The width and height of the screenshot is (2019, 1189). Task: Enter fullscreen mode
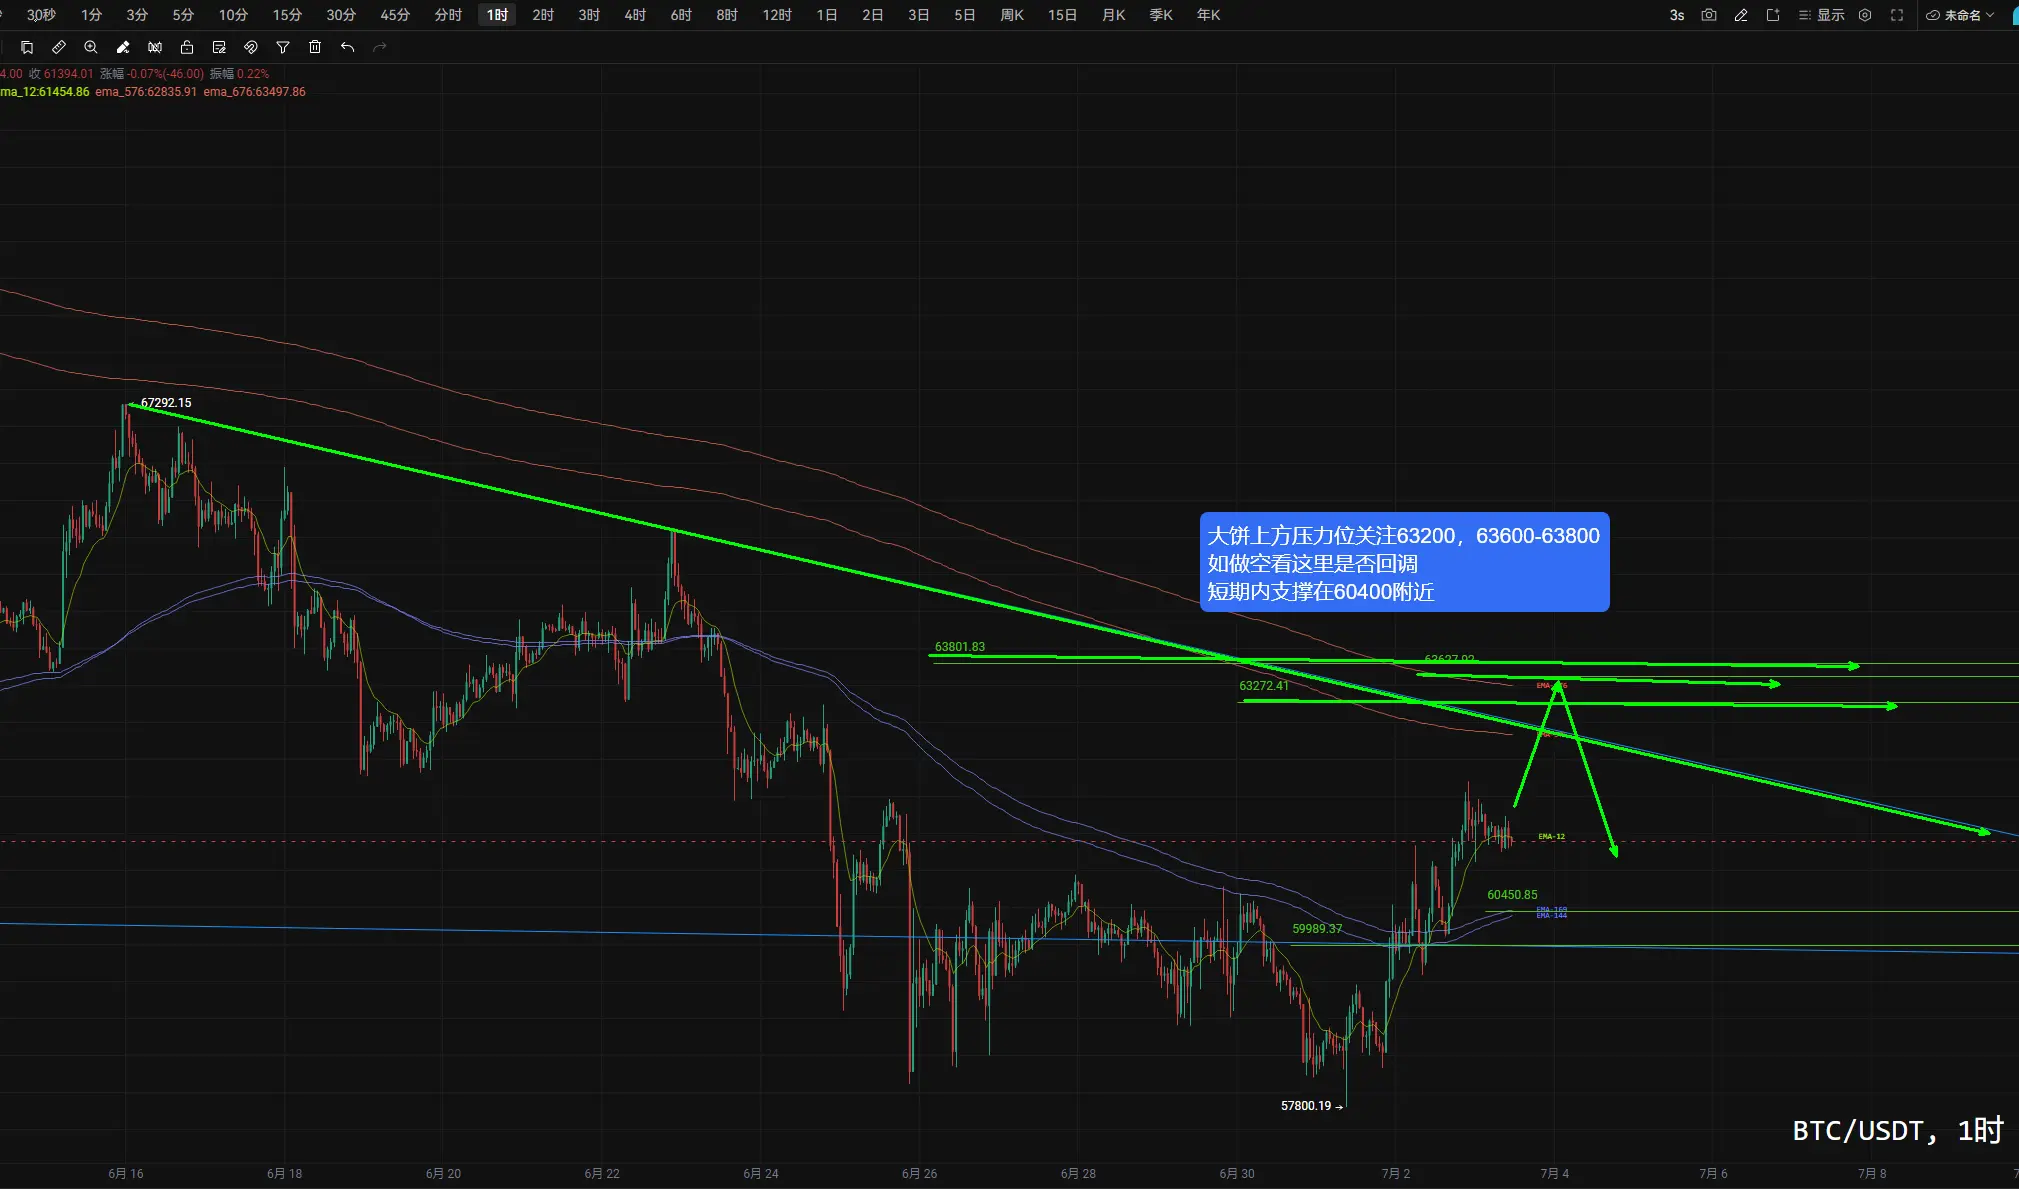(1897, 15)
